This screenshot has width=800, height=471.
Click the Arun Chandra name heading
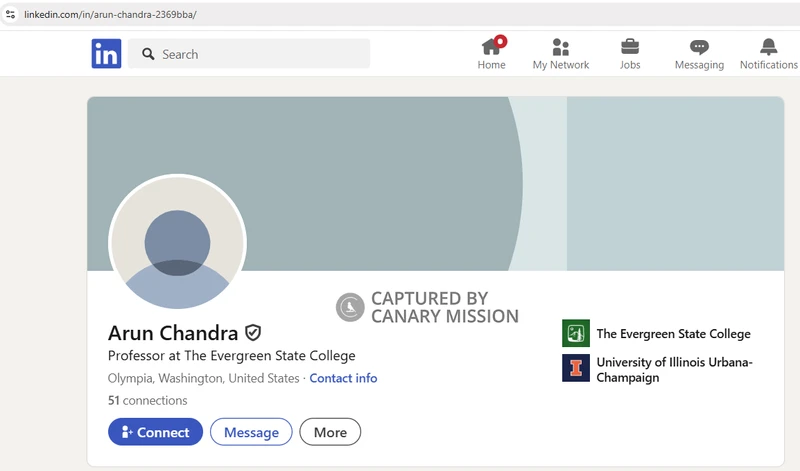[173, 333]
